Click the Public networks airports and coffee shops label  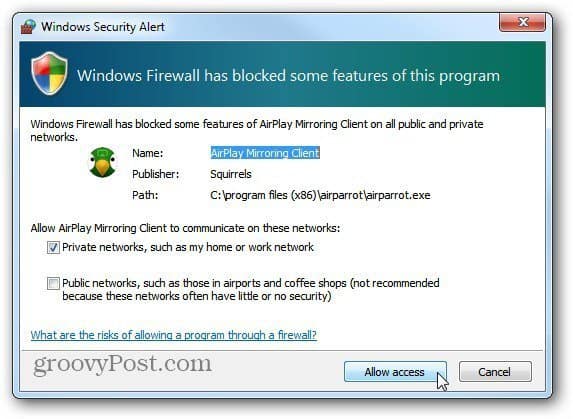[251, 289]
